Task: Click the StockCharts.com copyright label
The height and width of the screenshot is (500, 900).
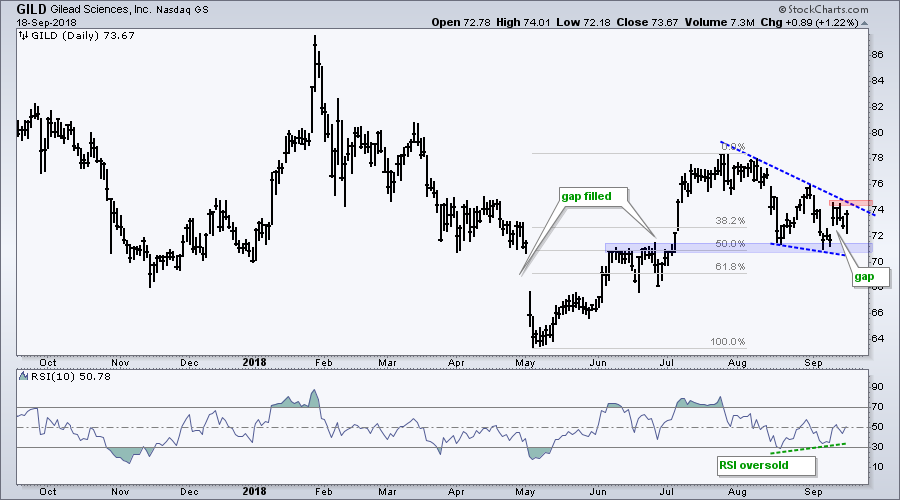Action: click(823, 9)
